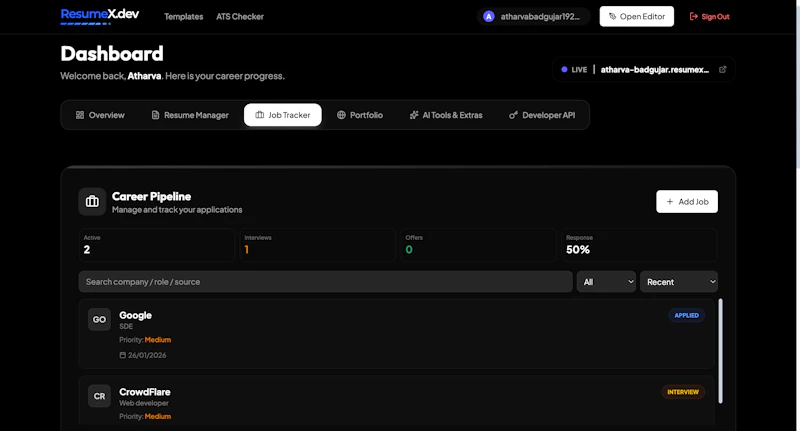This screenshot has width=800, height=431.
Task: Click the Active count card
Action: click(157, 245)
